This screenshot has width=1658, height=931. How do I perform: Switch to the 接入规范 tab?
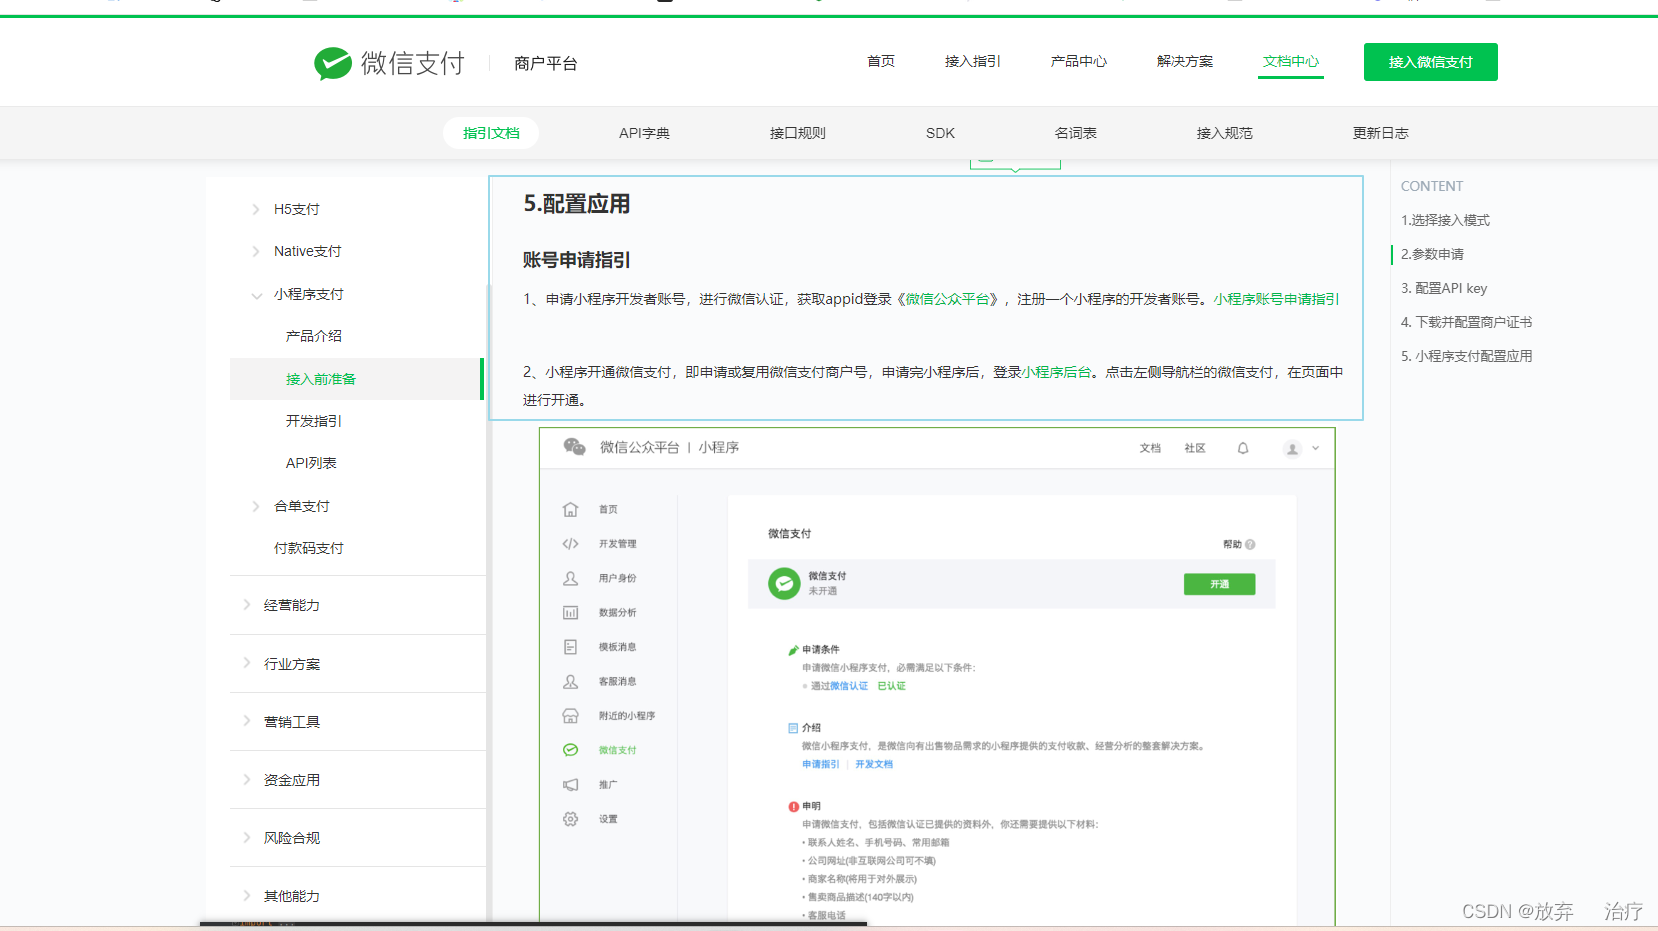point(1225,133)
